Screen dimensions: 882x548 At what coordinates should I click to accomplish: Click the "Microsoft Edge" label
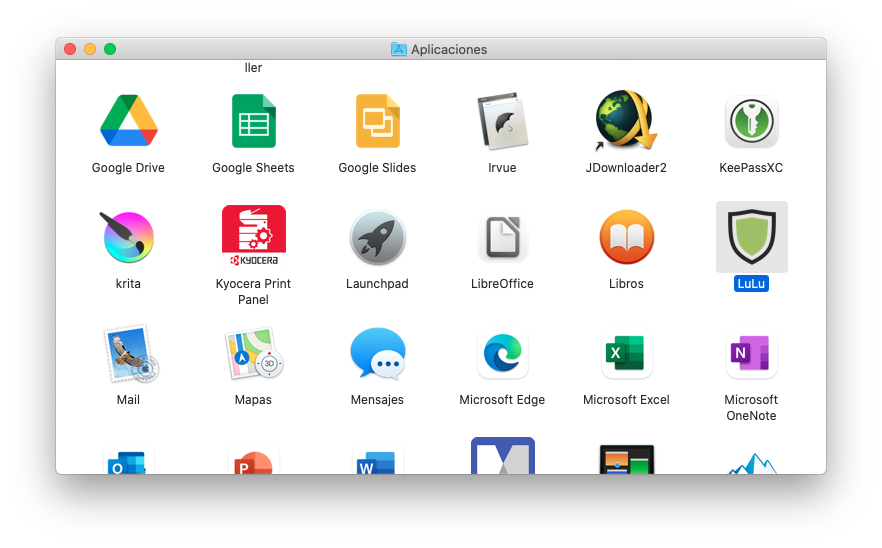(x=502, y=399)
